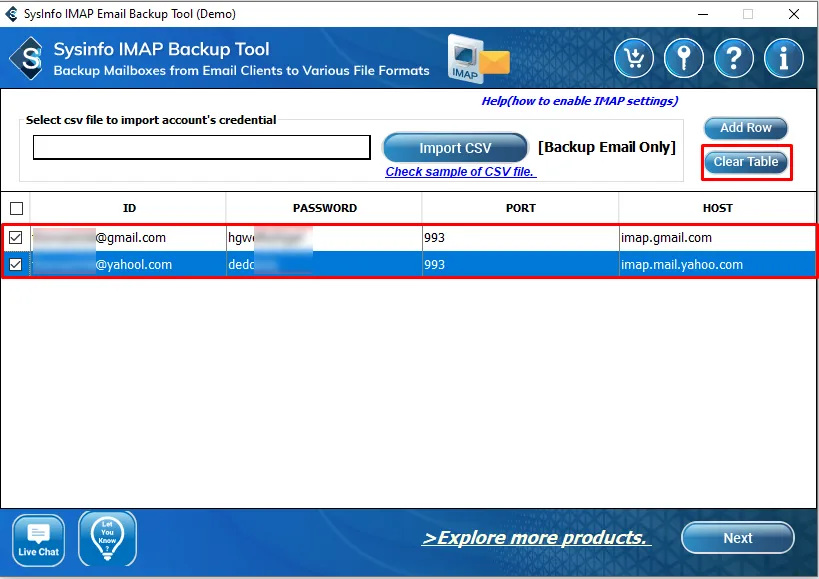Click the Clear Table button

click(746, 162)
